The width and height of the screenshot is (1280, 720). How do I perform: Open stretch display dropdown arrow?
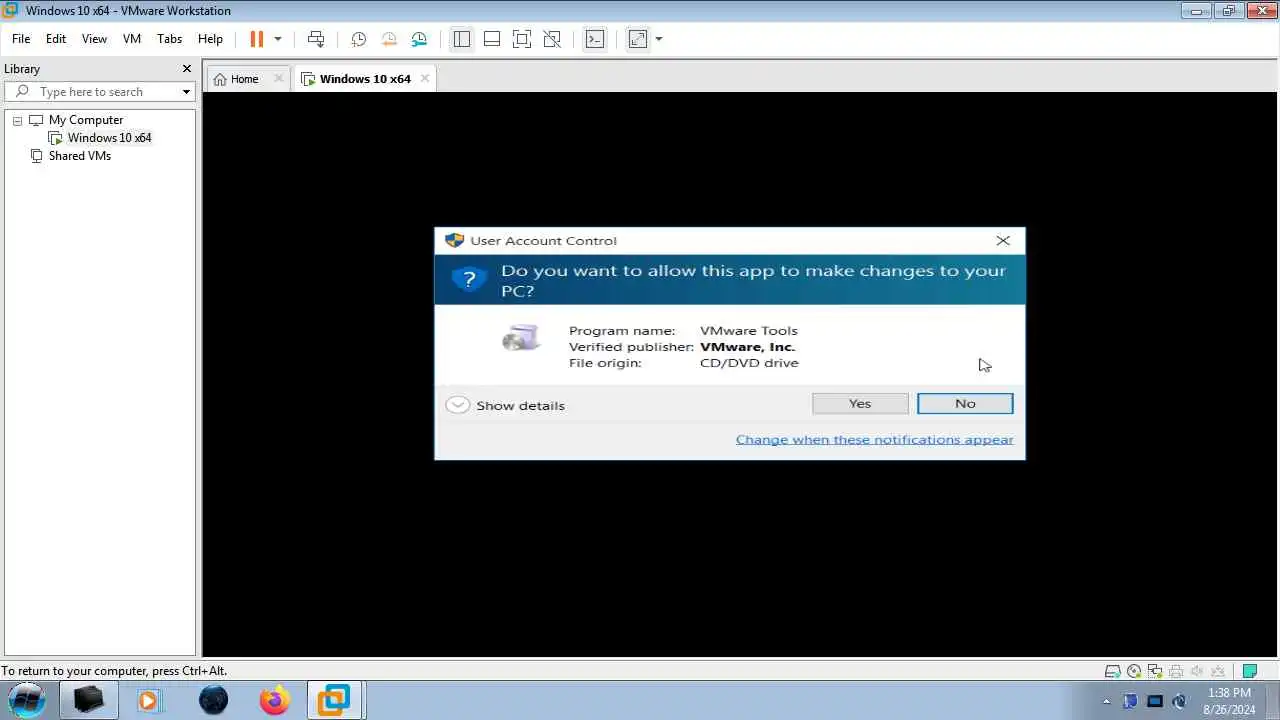(659, 39)
